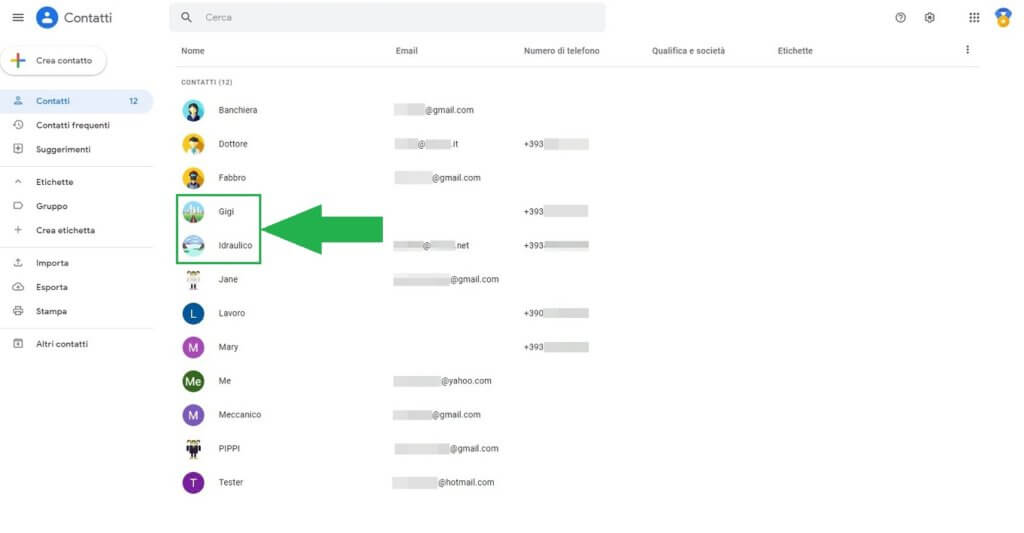The width and height of the screenshot is (1024, 533).
Task: Click the Esporta cloud icon
Action: pyautogui.click(x=18, y=287)
